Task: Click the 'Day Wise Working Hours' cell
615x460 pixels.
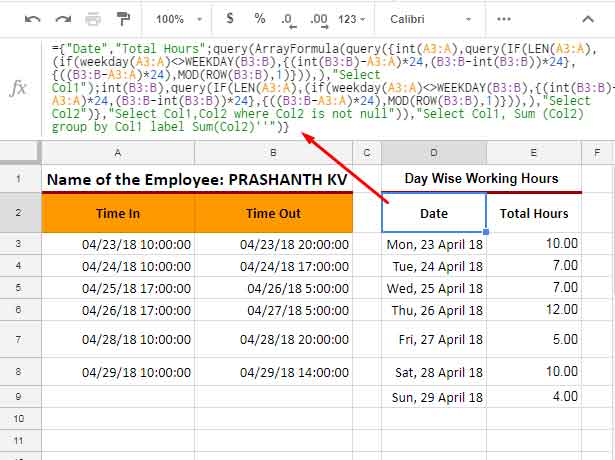Action: (x=481, y=178)
